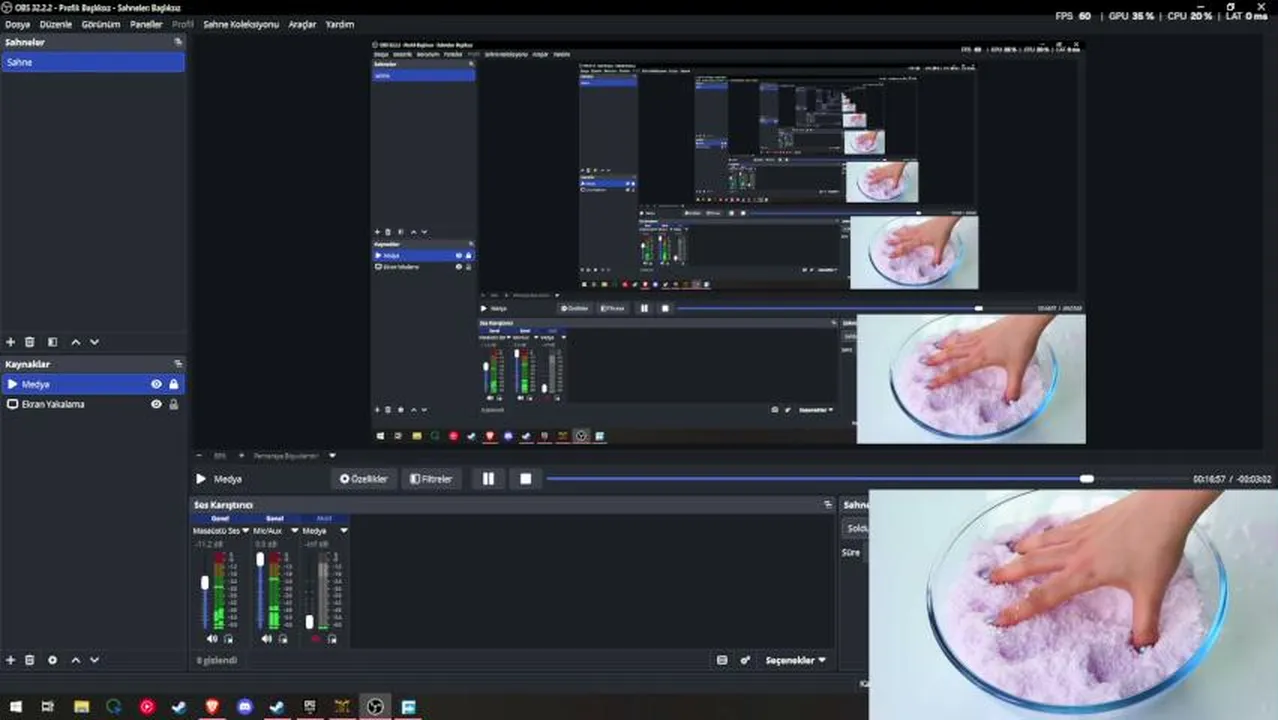
Task: Mute the Masaüstü Ses channel
Action: (212, 638)
